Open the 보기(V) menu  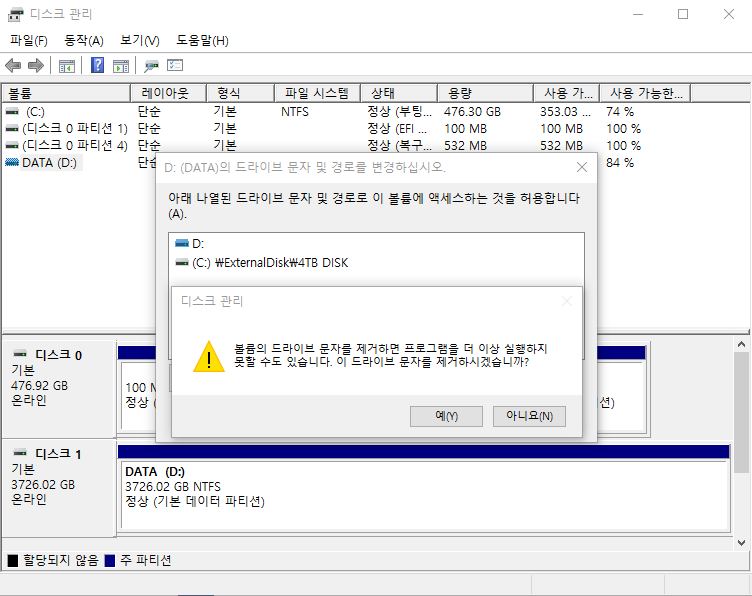pyautogui.click(x=140, y=41)
